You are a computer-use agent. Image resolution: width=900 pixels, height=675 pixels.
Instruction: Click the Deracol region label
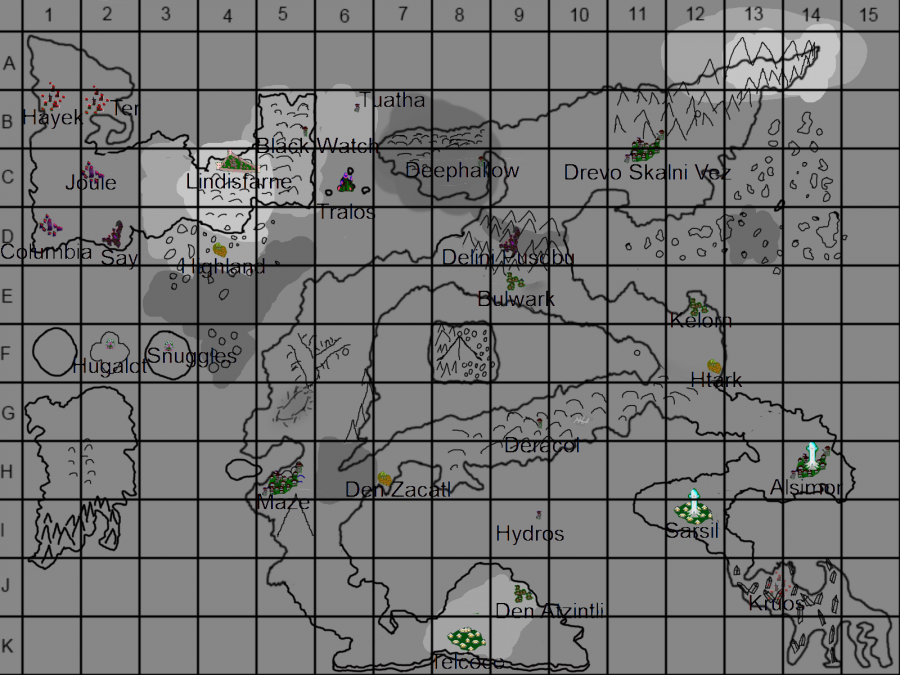click(x=542, y=445)
